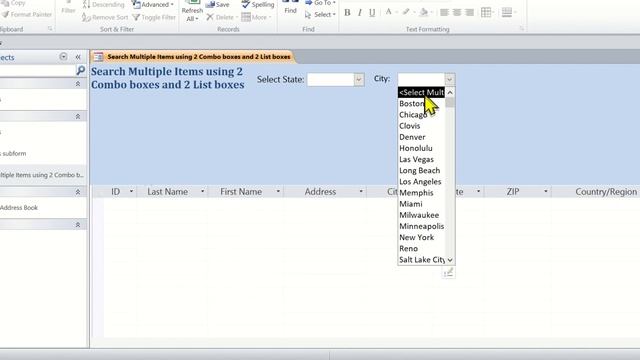Click the Select State input field

click(x=330, y=79)
